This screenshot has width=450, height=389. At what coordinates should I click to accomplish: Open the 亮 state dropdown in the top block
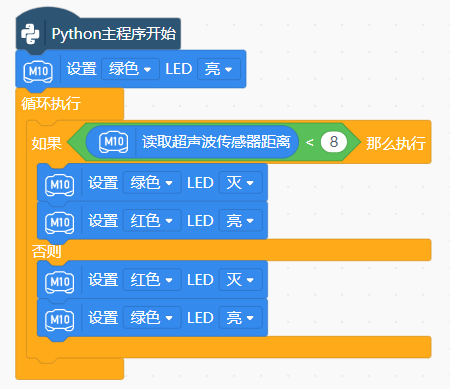[219, 69]
